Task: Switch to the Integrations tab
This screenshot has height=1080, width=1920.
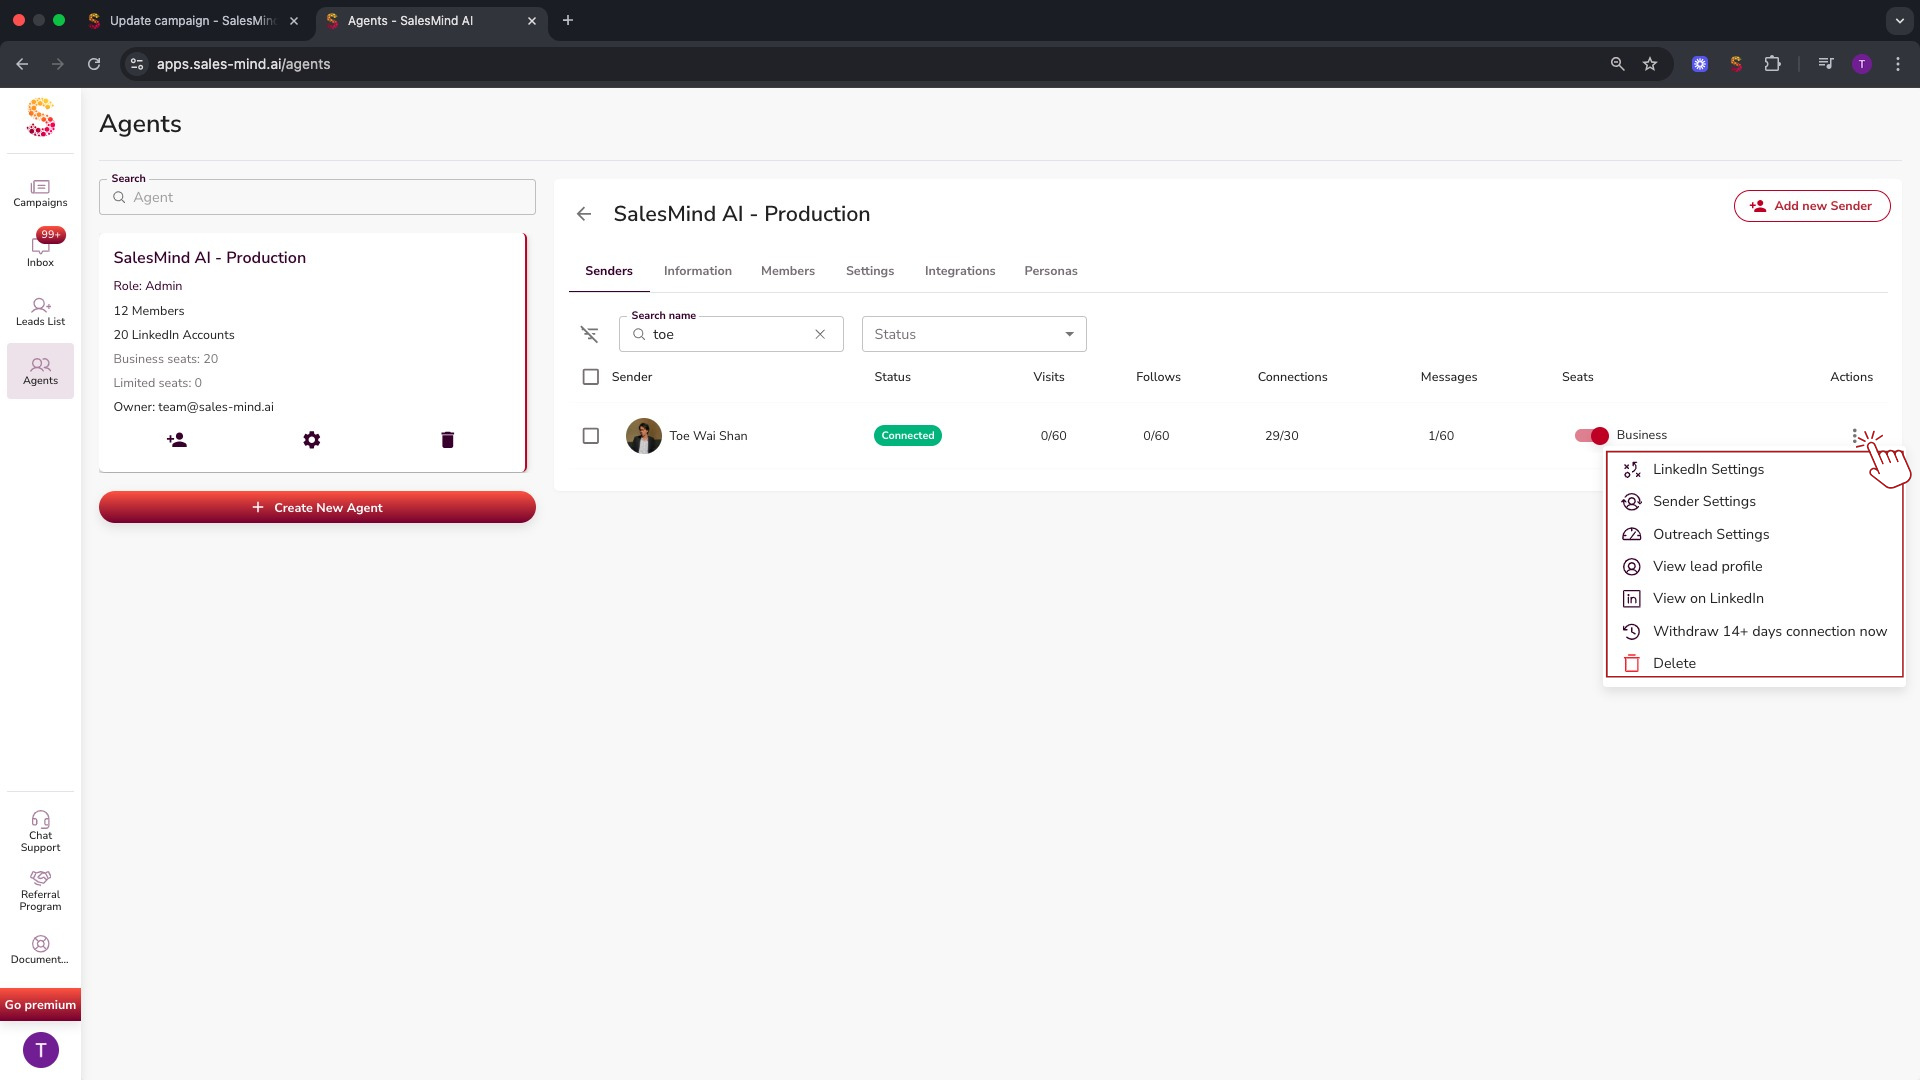Action: click(x=959, y=271)
